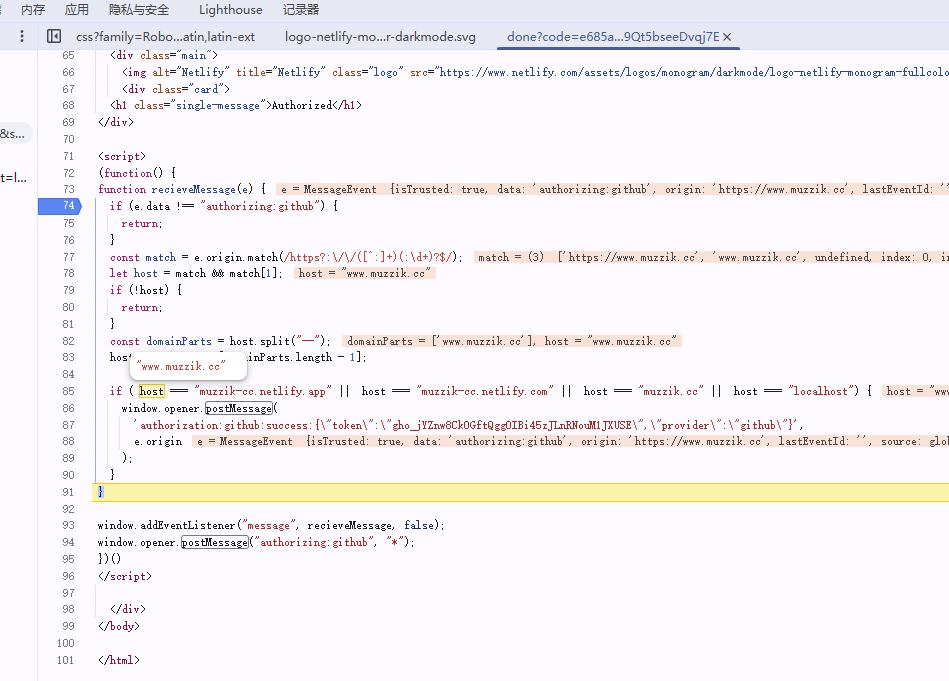Click the "muzzik-cc.netlify.app" string on line 85

coord(263,391)
